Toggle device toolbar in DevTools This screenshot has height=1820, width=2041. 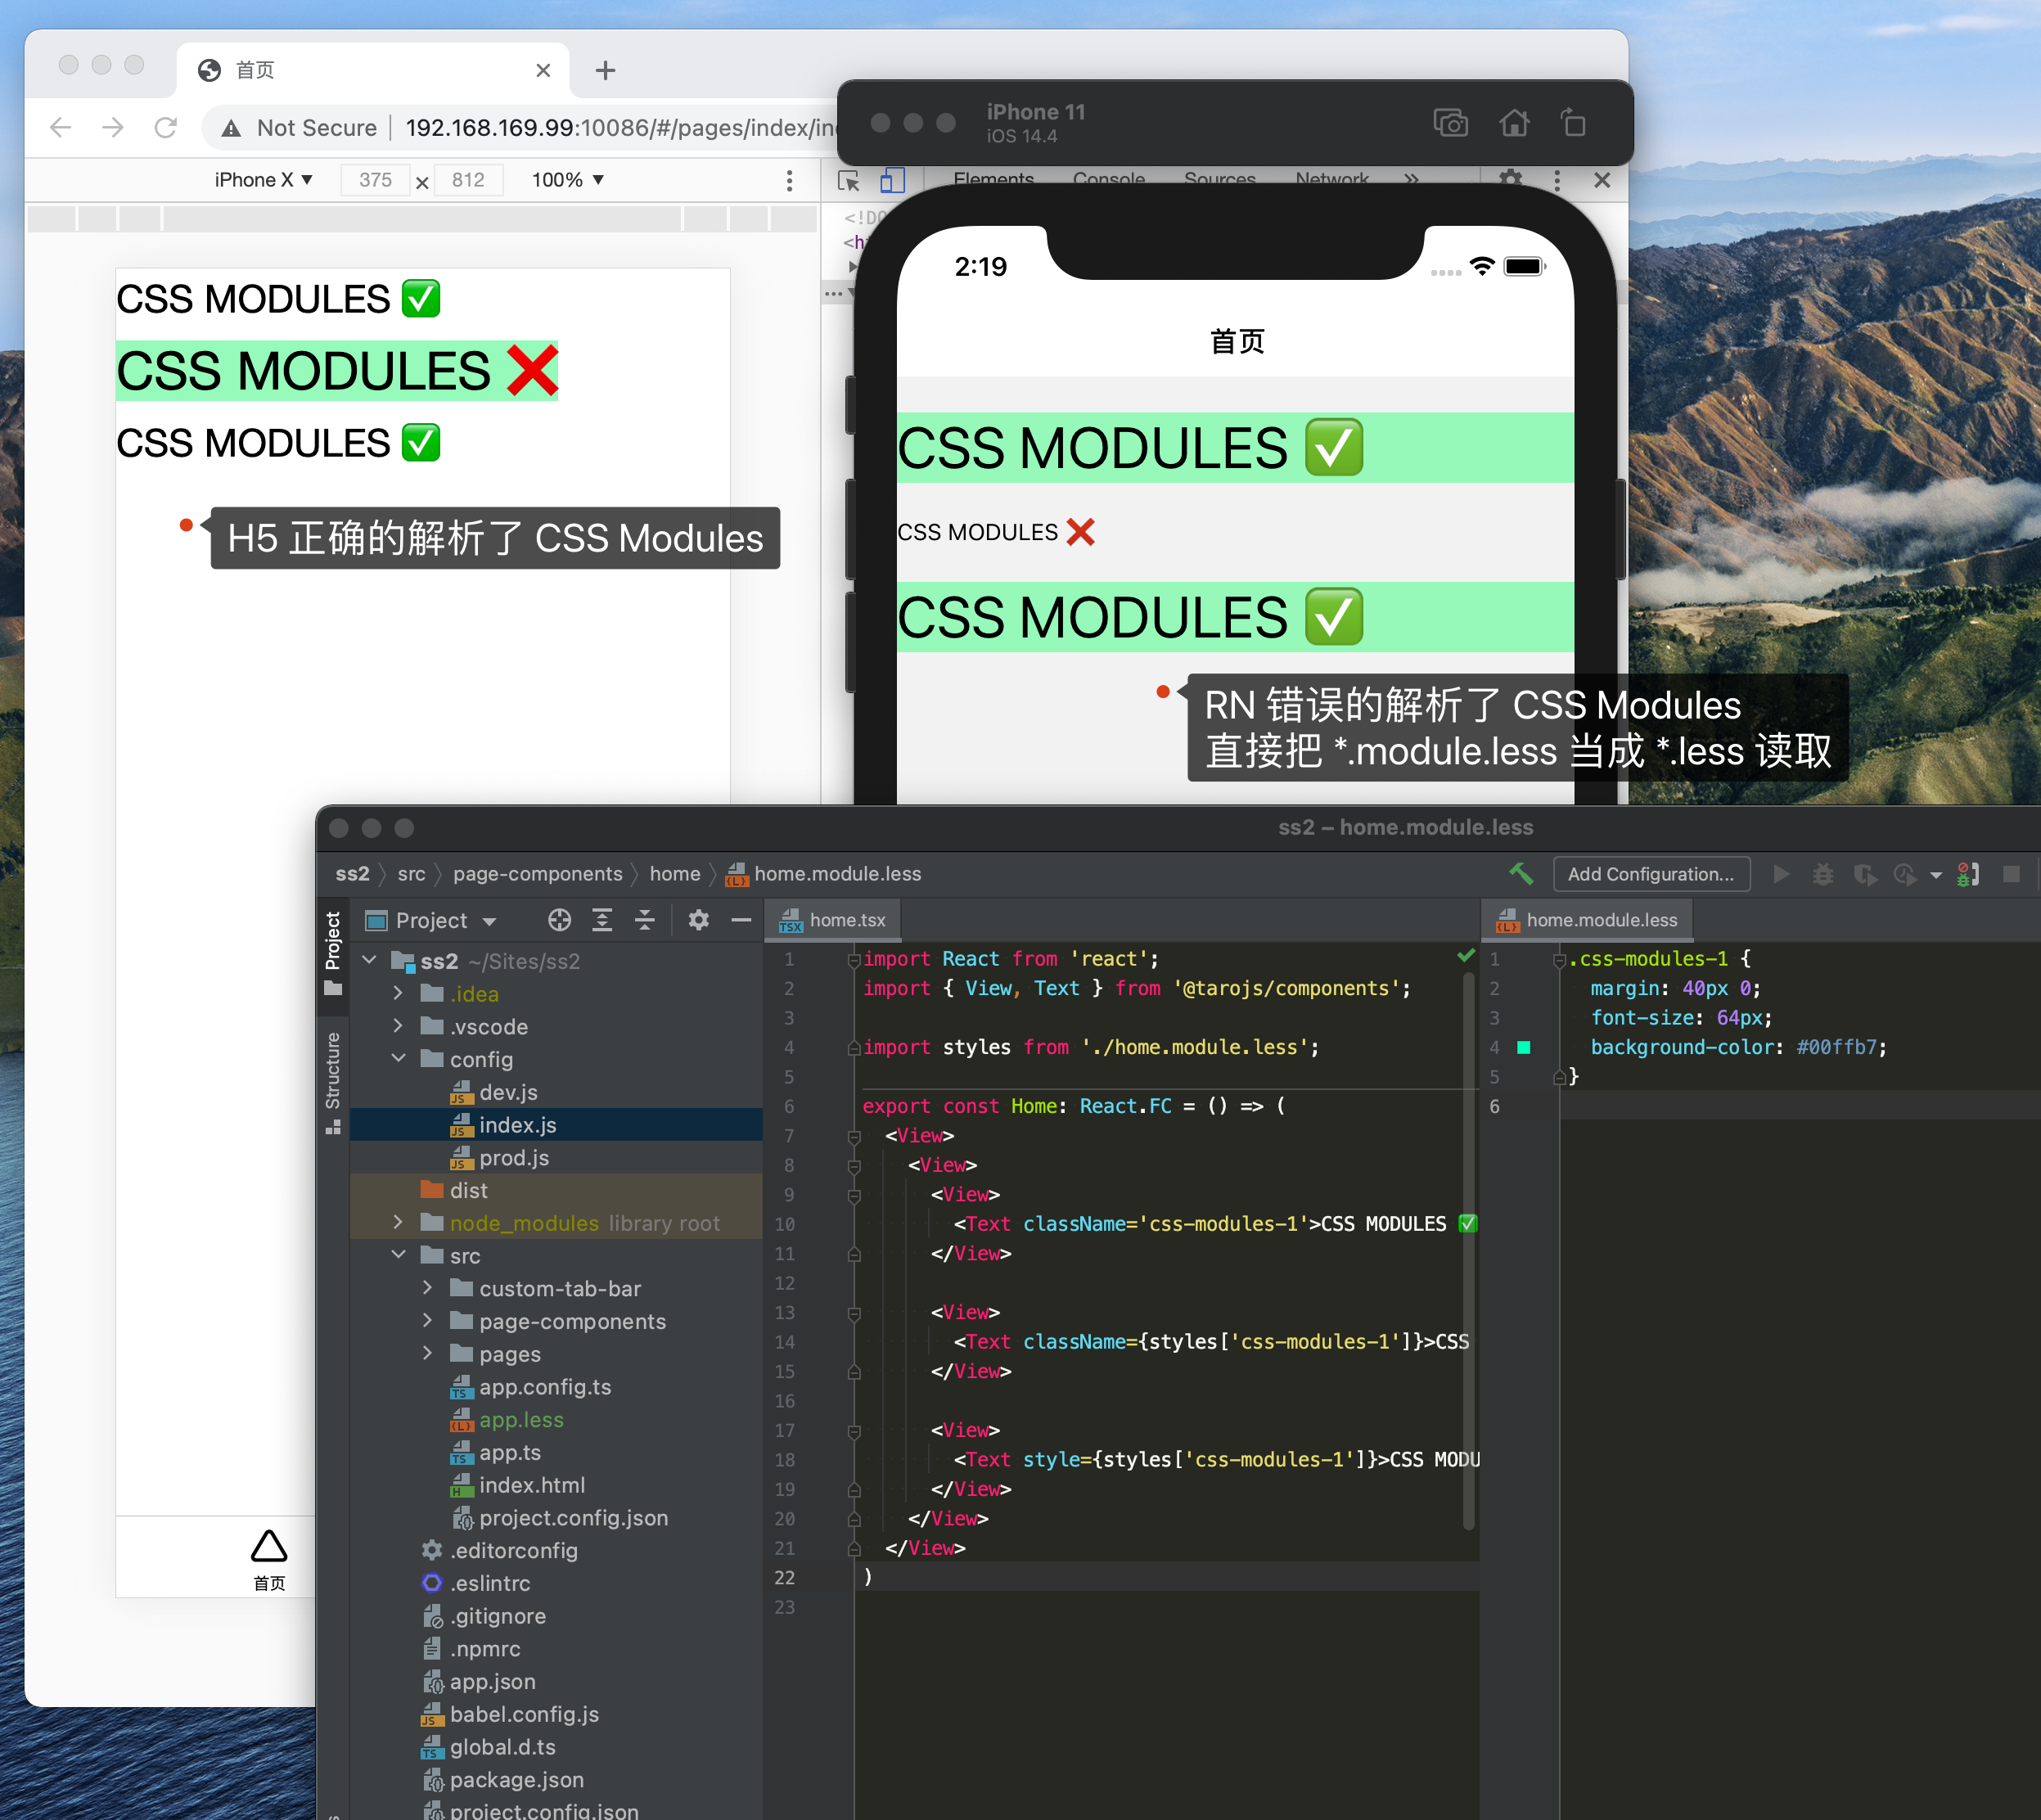(892, 180)
